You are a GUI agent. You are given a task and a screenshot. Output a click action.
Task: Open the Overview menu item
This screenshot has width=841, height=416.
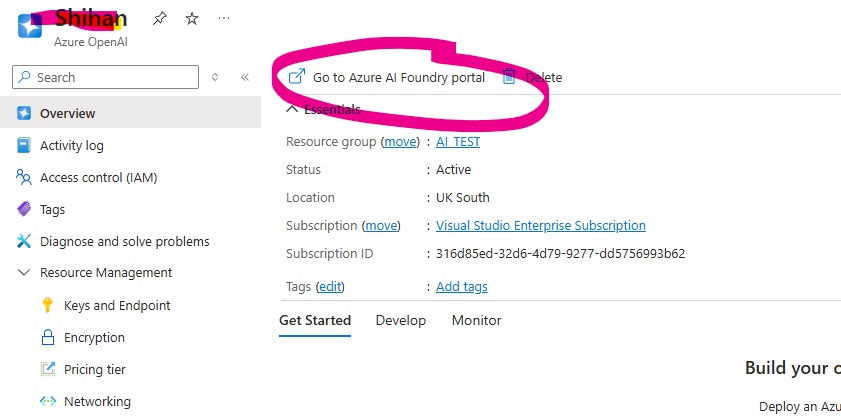[67, 113]
